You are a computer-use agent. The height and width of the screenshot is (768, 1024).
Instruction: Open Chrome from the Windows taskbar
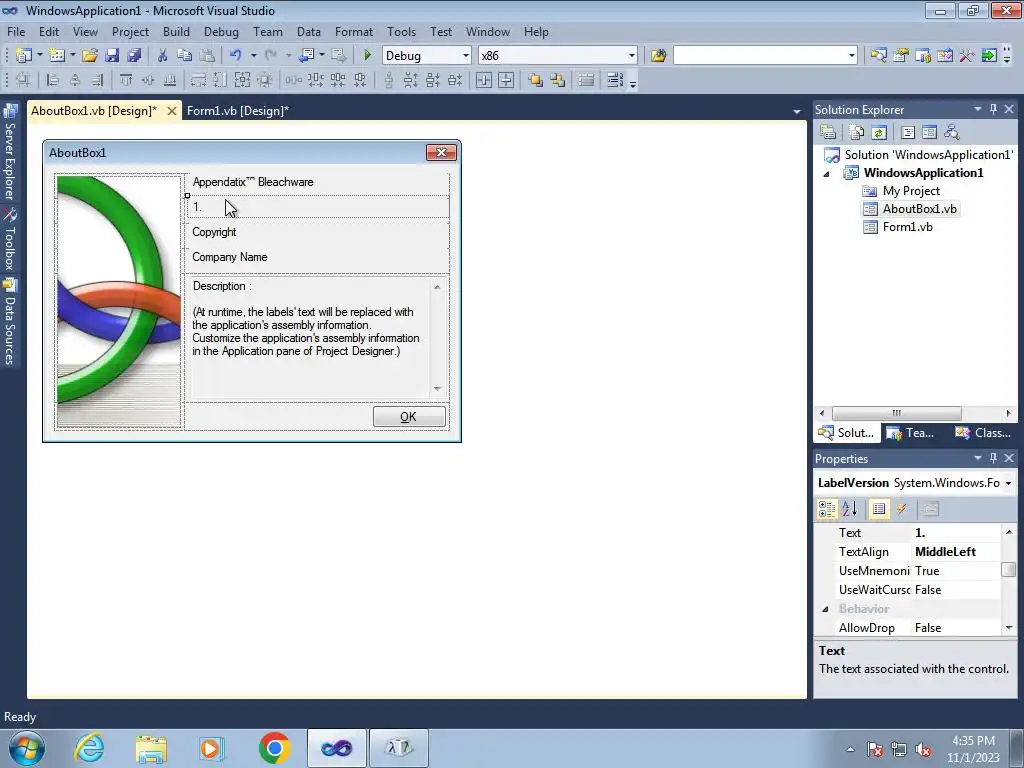point(274,748)
